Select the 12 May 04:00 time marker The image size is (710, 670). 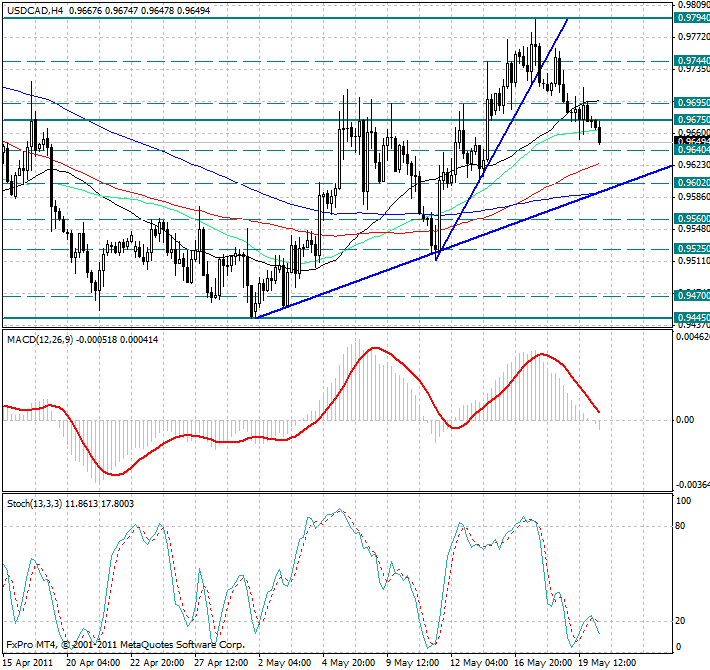480,663
